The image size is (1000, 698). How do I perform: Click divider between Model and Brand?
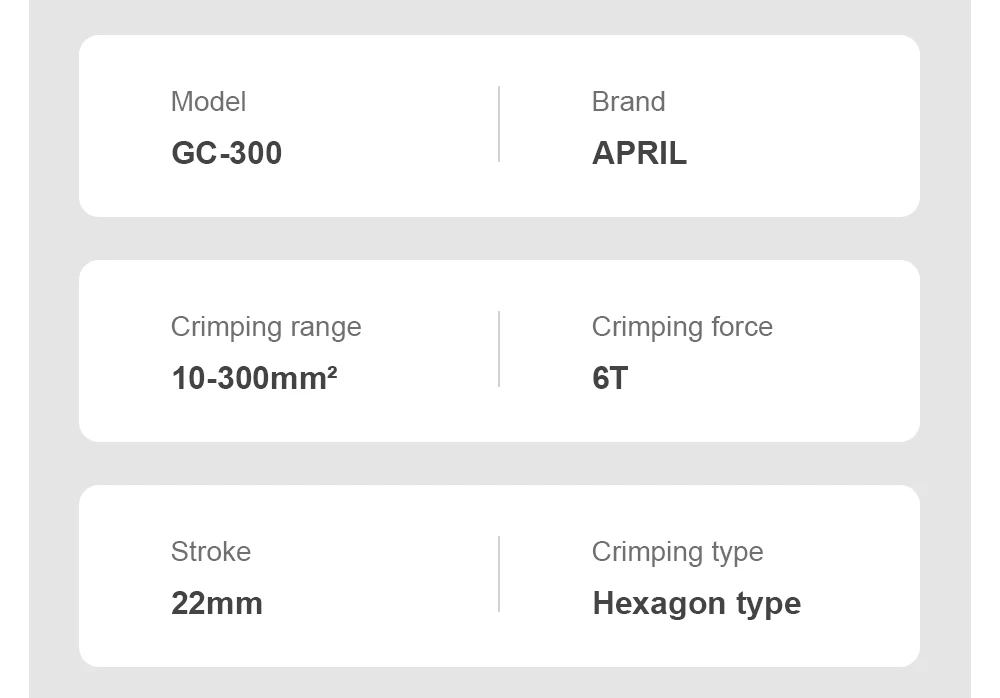pos(499,124)
